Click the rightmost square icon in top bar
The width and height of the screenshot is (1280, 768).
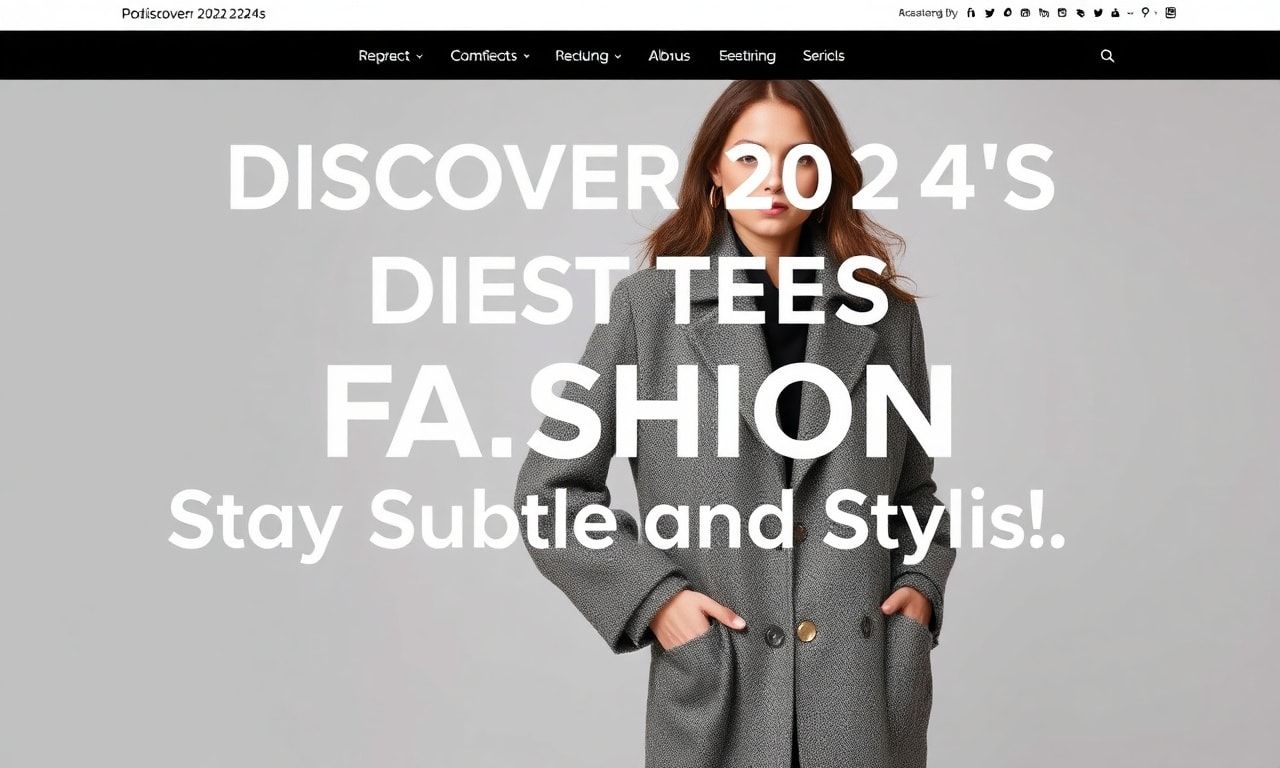point(1171,13)
